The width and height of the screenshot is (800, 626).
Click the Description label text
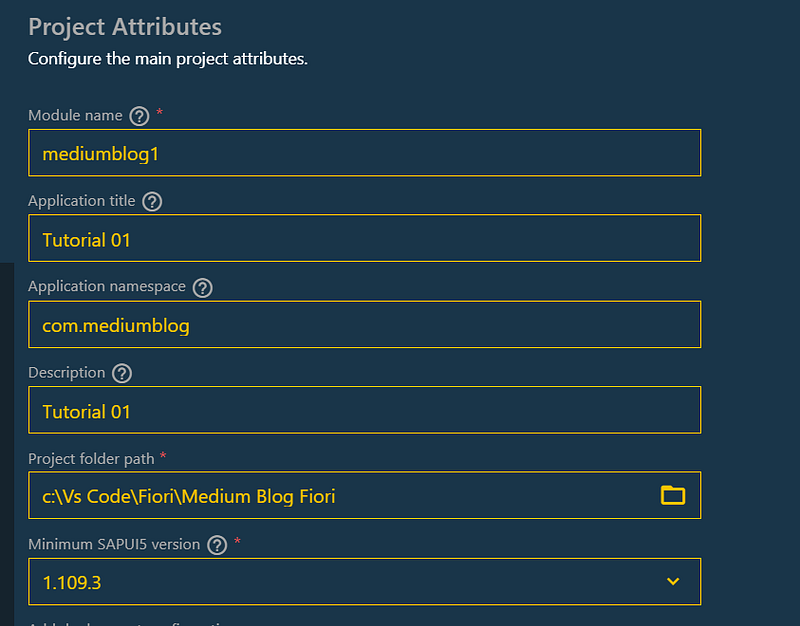66,373
